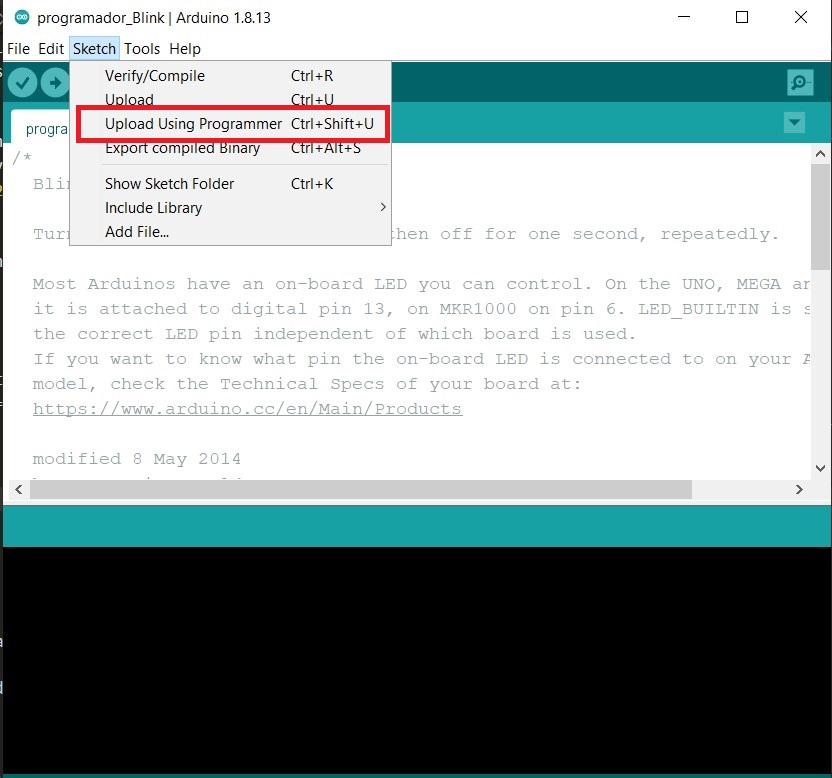Open the Edit menu

tap(51, 49)
